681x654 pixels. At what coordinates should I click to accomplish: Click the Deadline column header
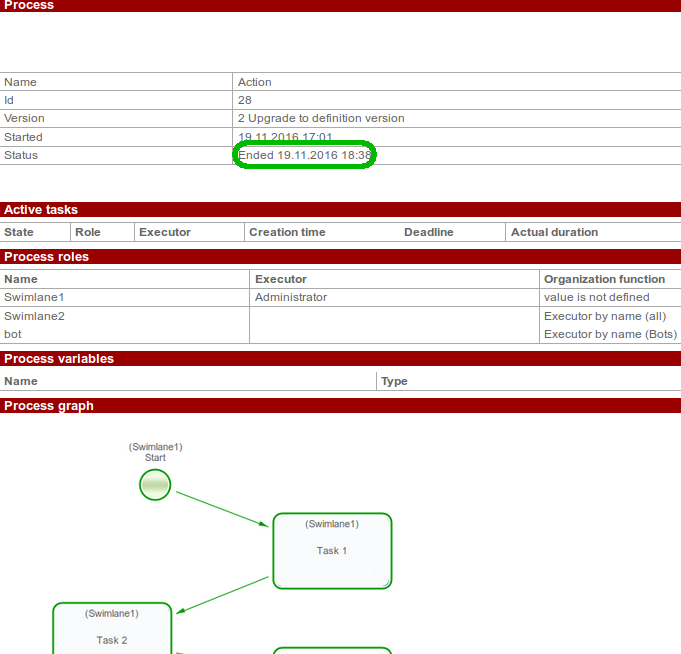[428, 232]
